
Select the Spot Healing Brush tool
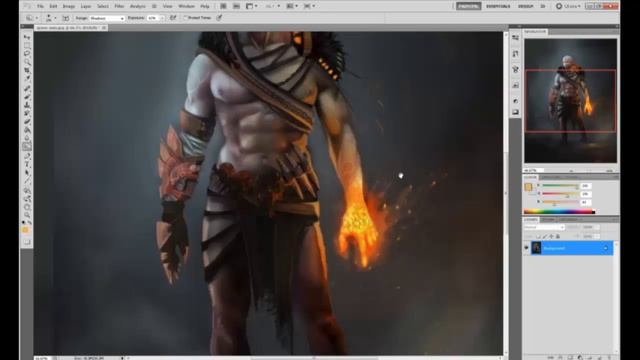(x=27, y=89)
